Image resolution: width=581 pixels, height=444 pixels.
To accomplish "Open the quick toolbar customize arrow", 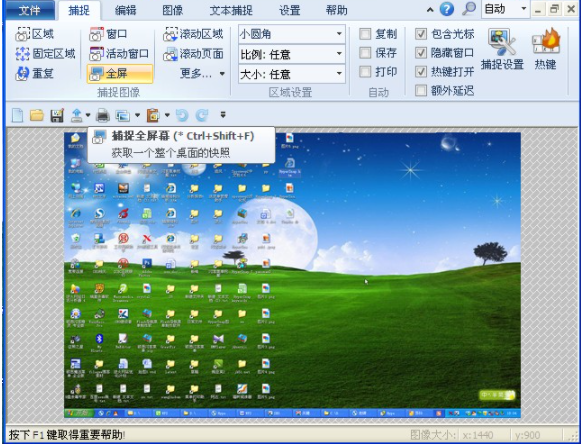I will tap(223, 115).
